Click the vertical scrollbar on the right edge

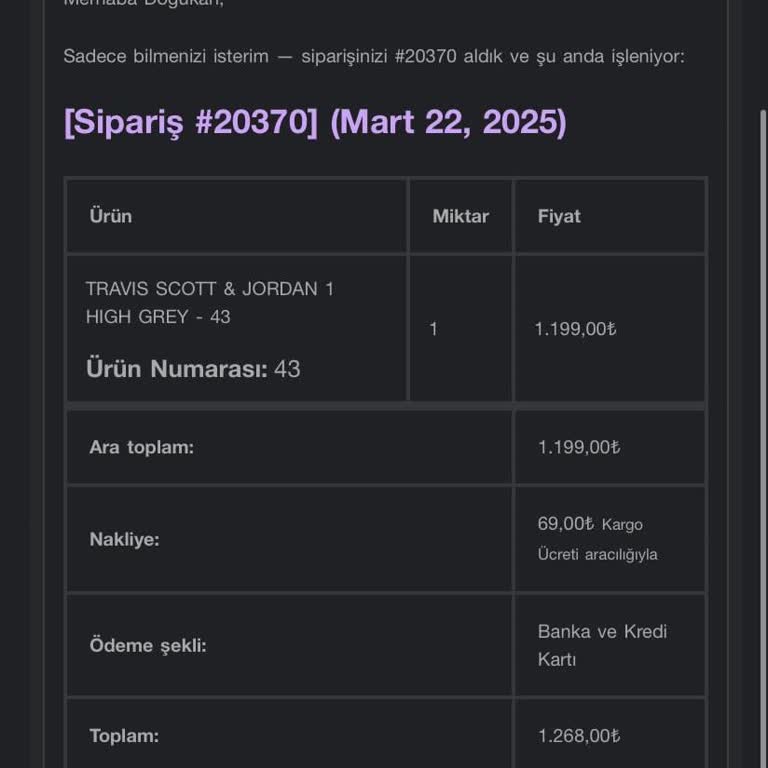pos(763,439)
